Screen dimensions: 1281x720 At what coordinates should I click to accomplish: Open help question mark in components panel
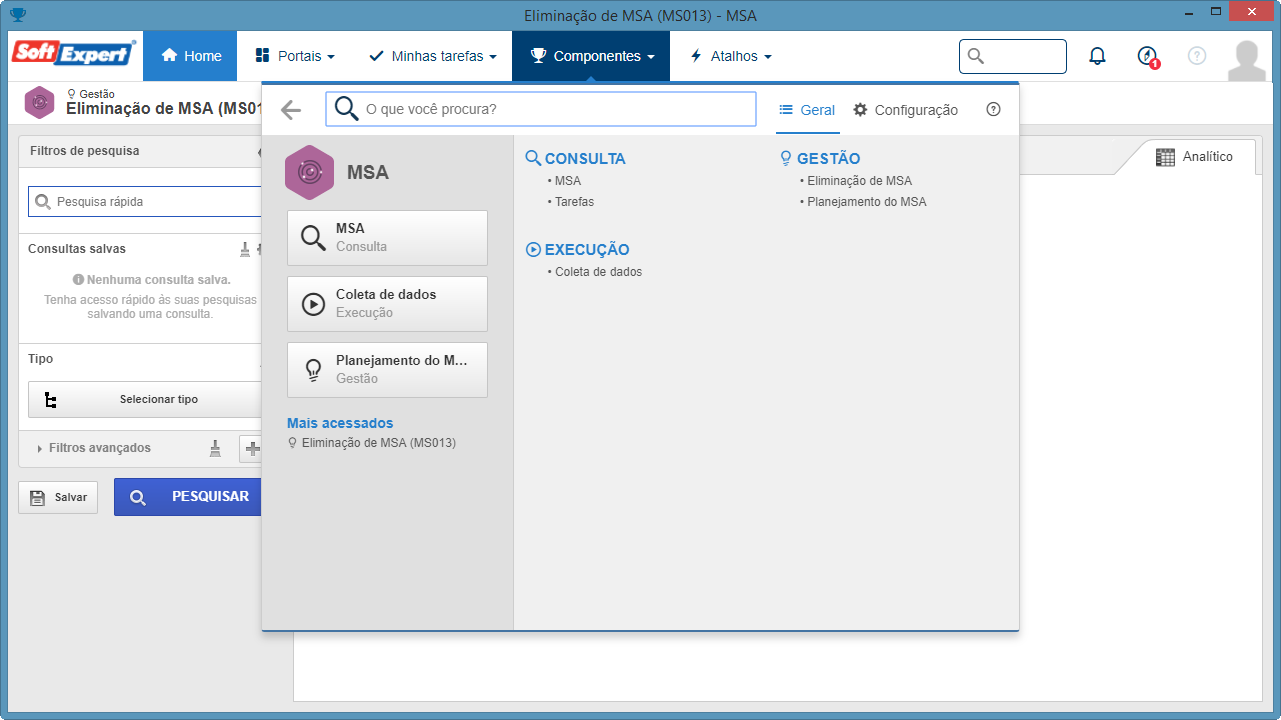[x=993, y=110]
